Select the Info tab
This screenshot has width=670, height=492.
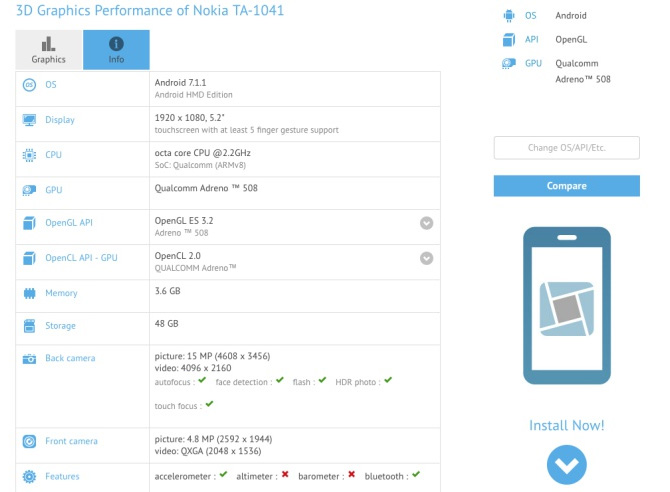(x=116, y=50)
